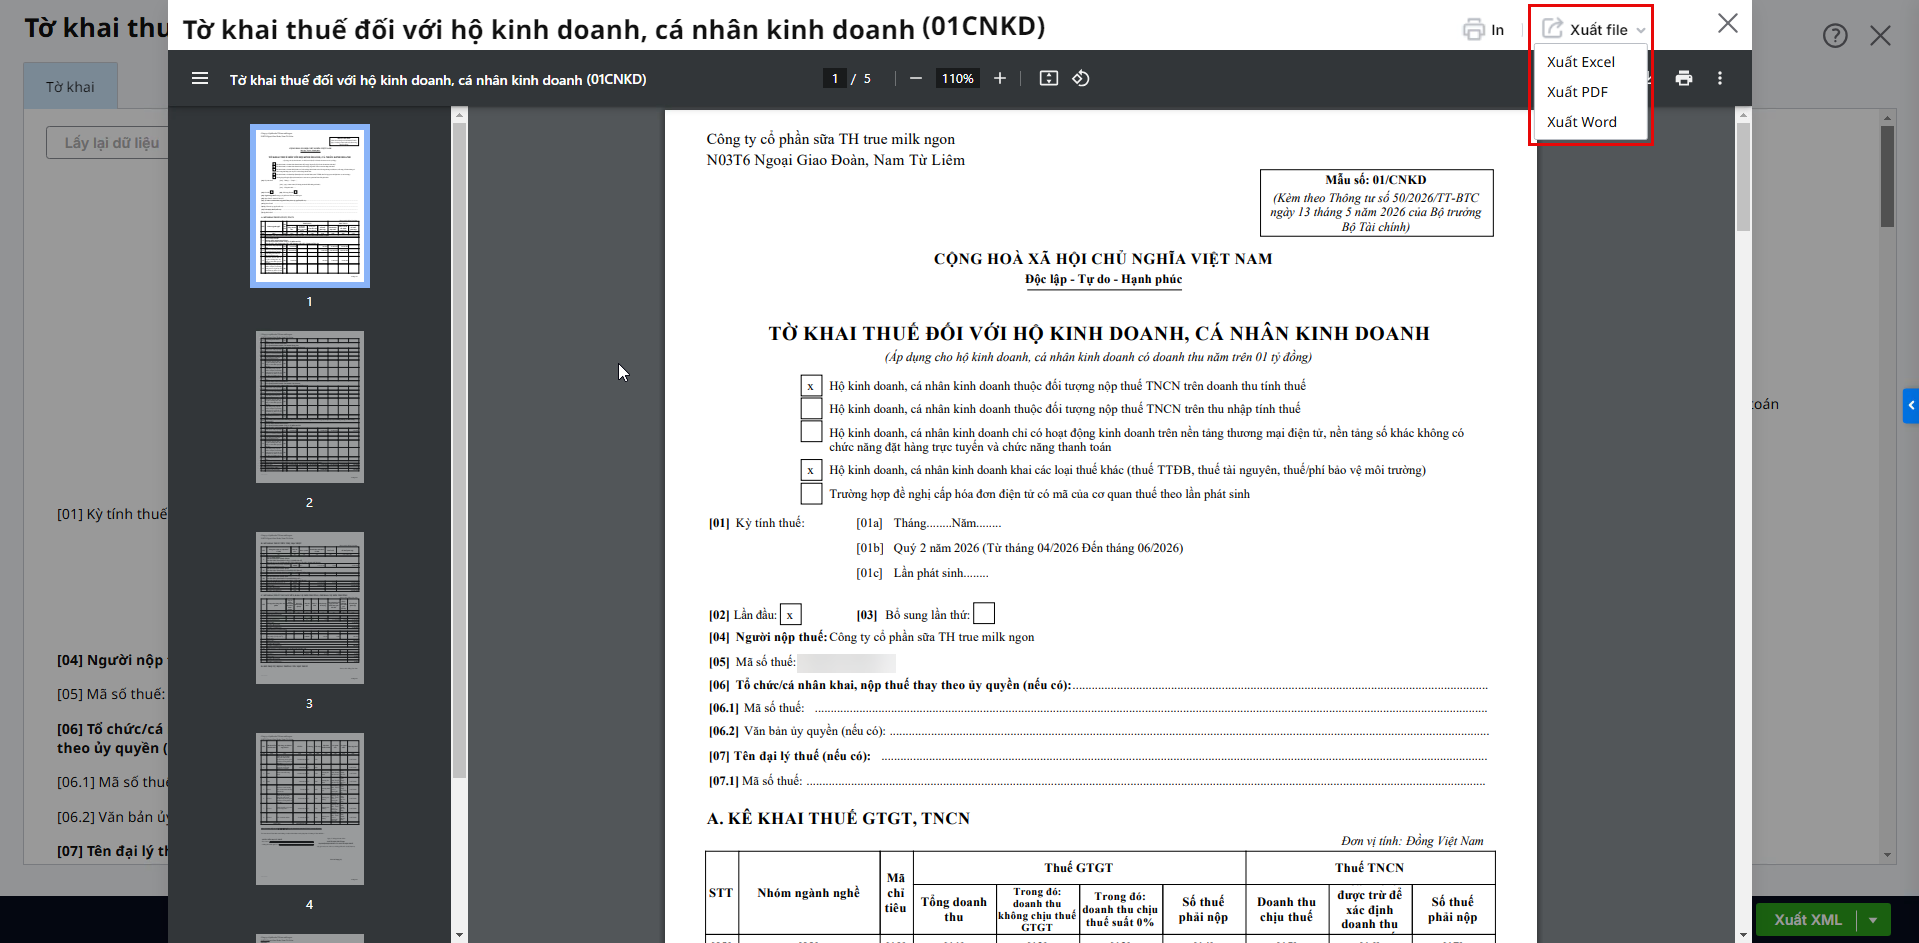The image size is (1919, 943).
Task: Rotate the document counterclockwise
Action: (1081, 78)
